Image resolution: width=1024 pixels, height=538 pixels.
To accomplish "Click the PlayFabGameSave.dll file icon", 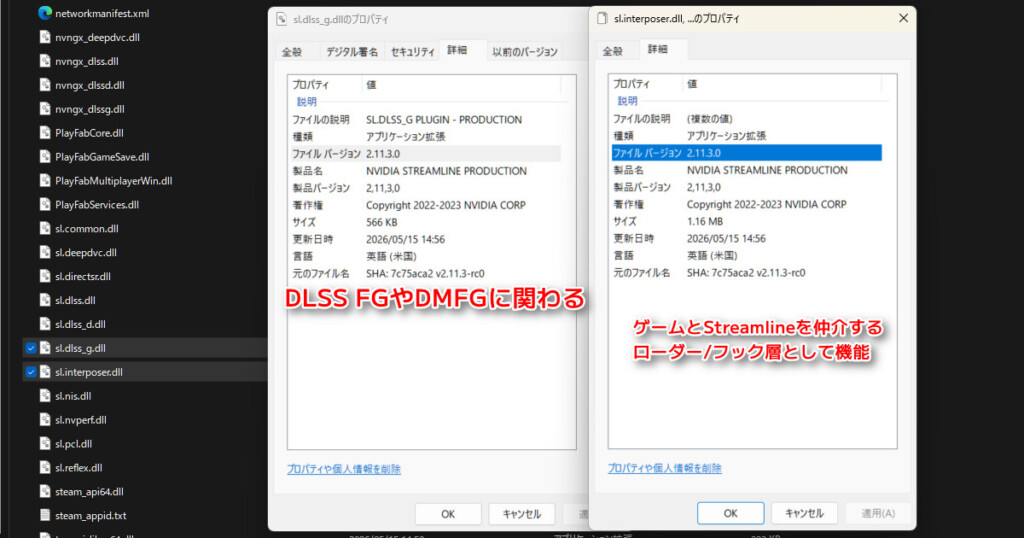I will tap(45, 157).
